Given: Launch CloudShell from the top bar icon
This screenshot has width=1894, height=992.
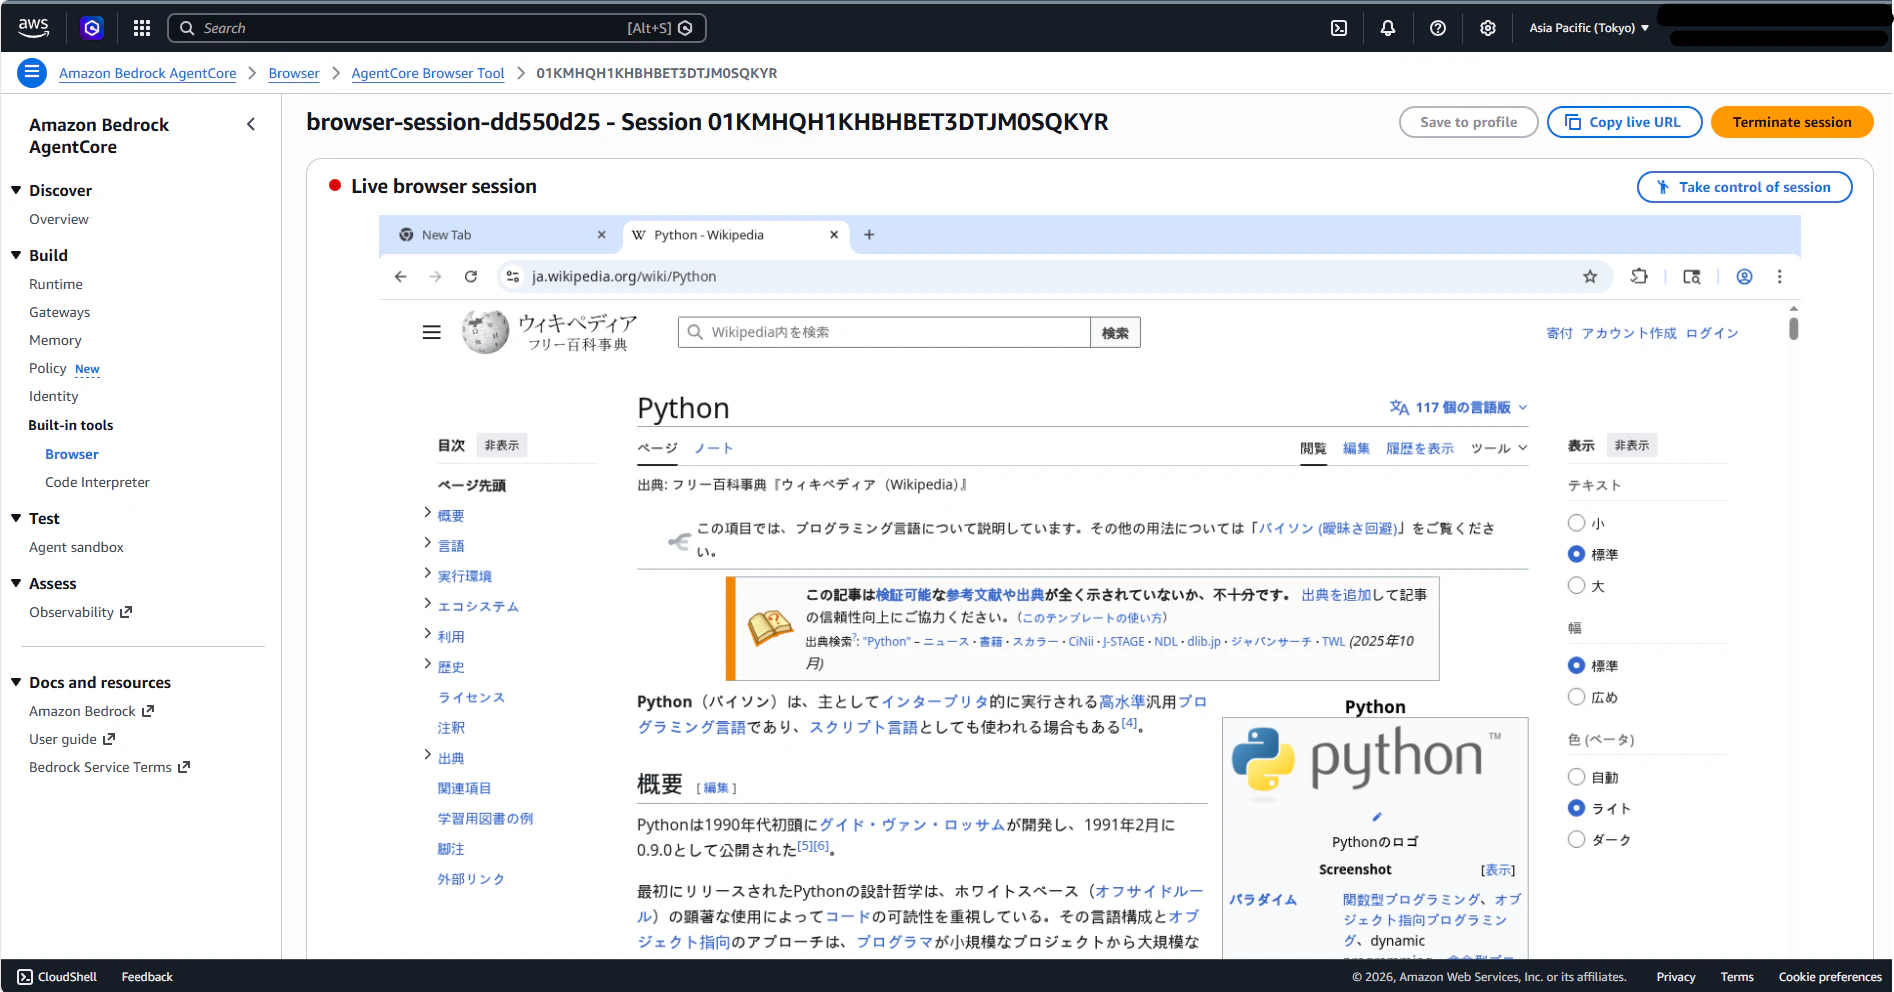Looking at the screenshot, I should (x=1339, y=28).
